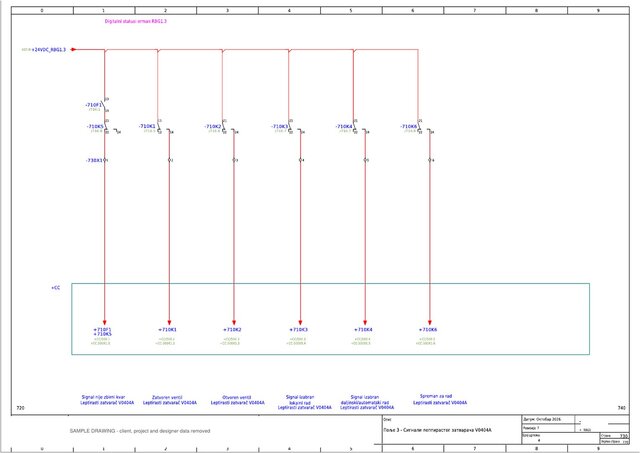Click the red arrowhead above +710K2

pos(234,322)
